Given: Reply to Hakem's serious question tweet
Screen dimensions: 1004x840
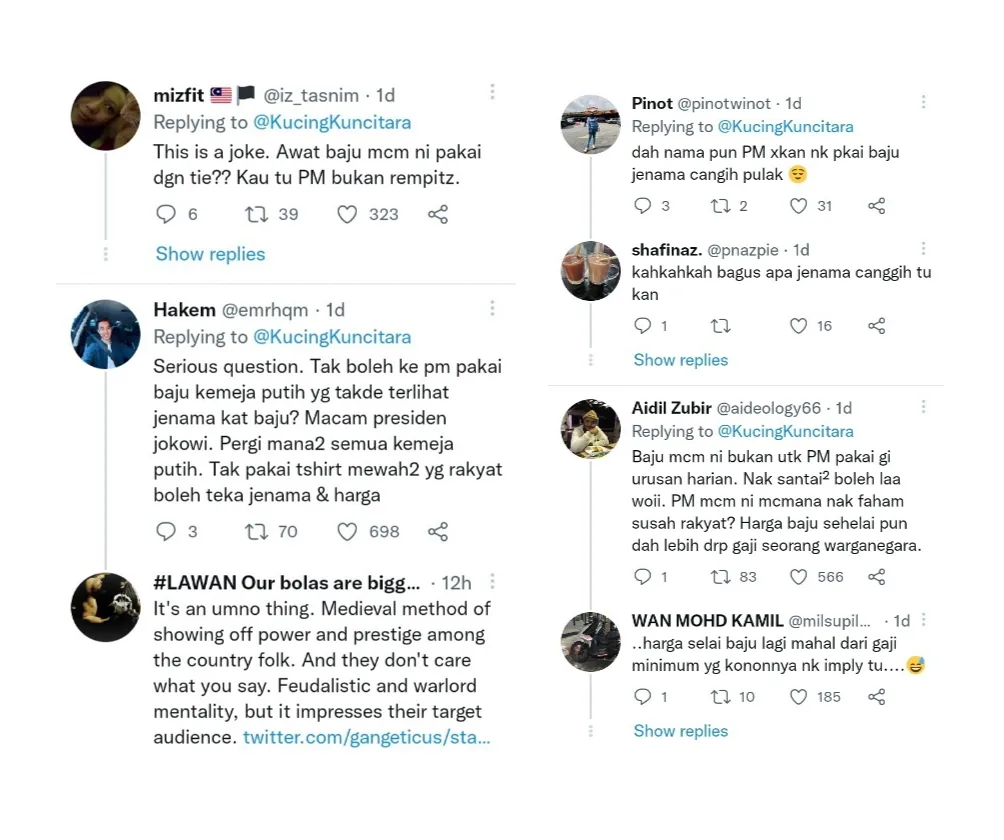Looking at the screenshot, I should 166,532.
